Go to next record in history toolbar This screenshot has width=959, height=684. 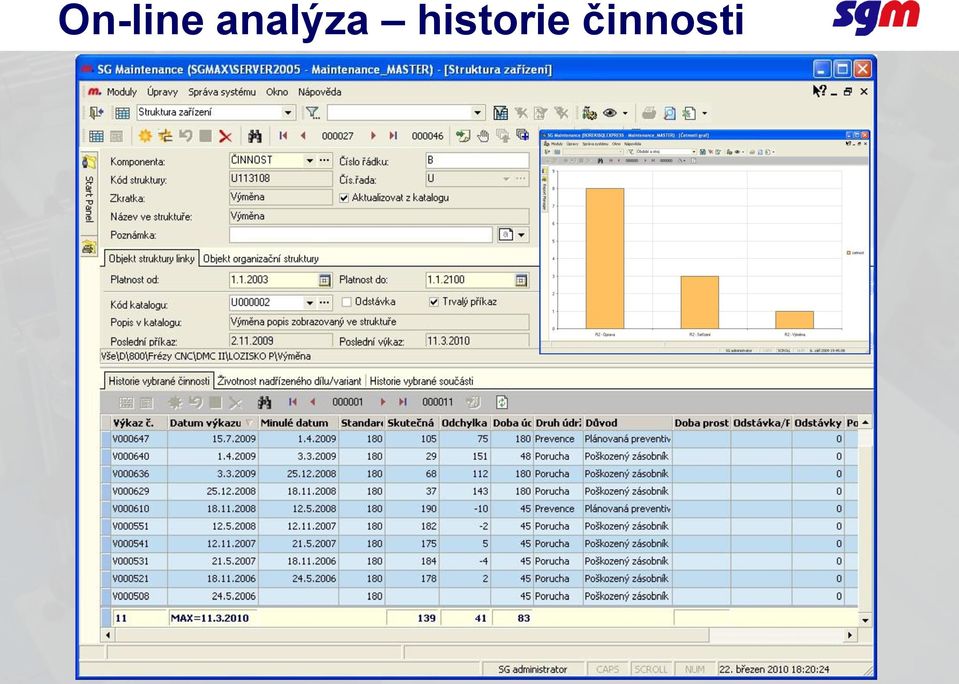tap(383, 402)
